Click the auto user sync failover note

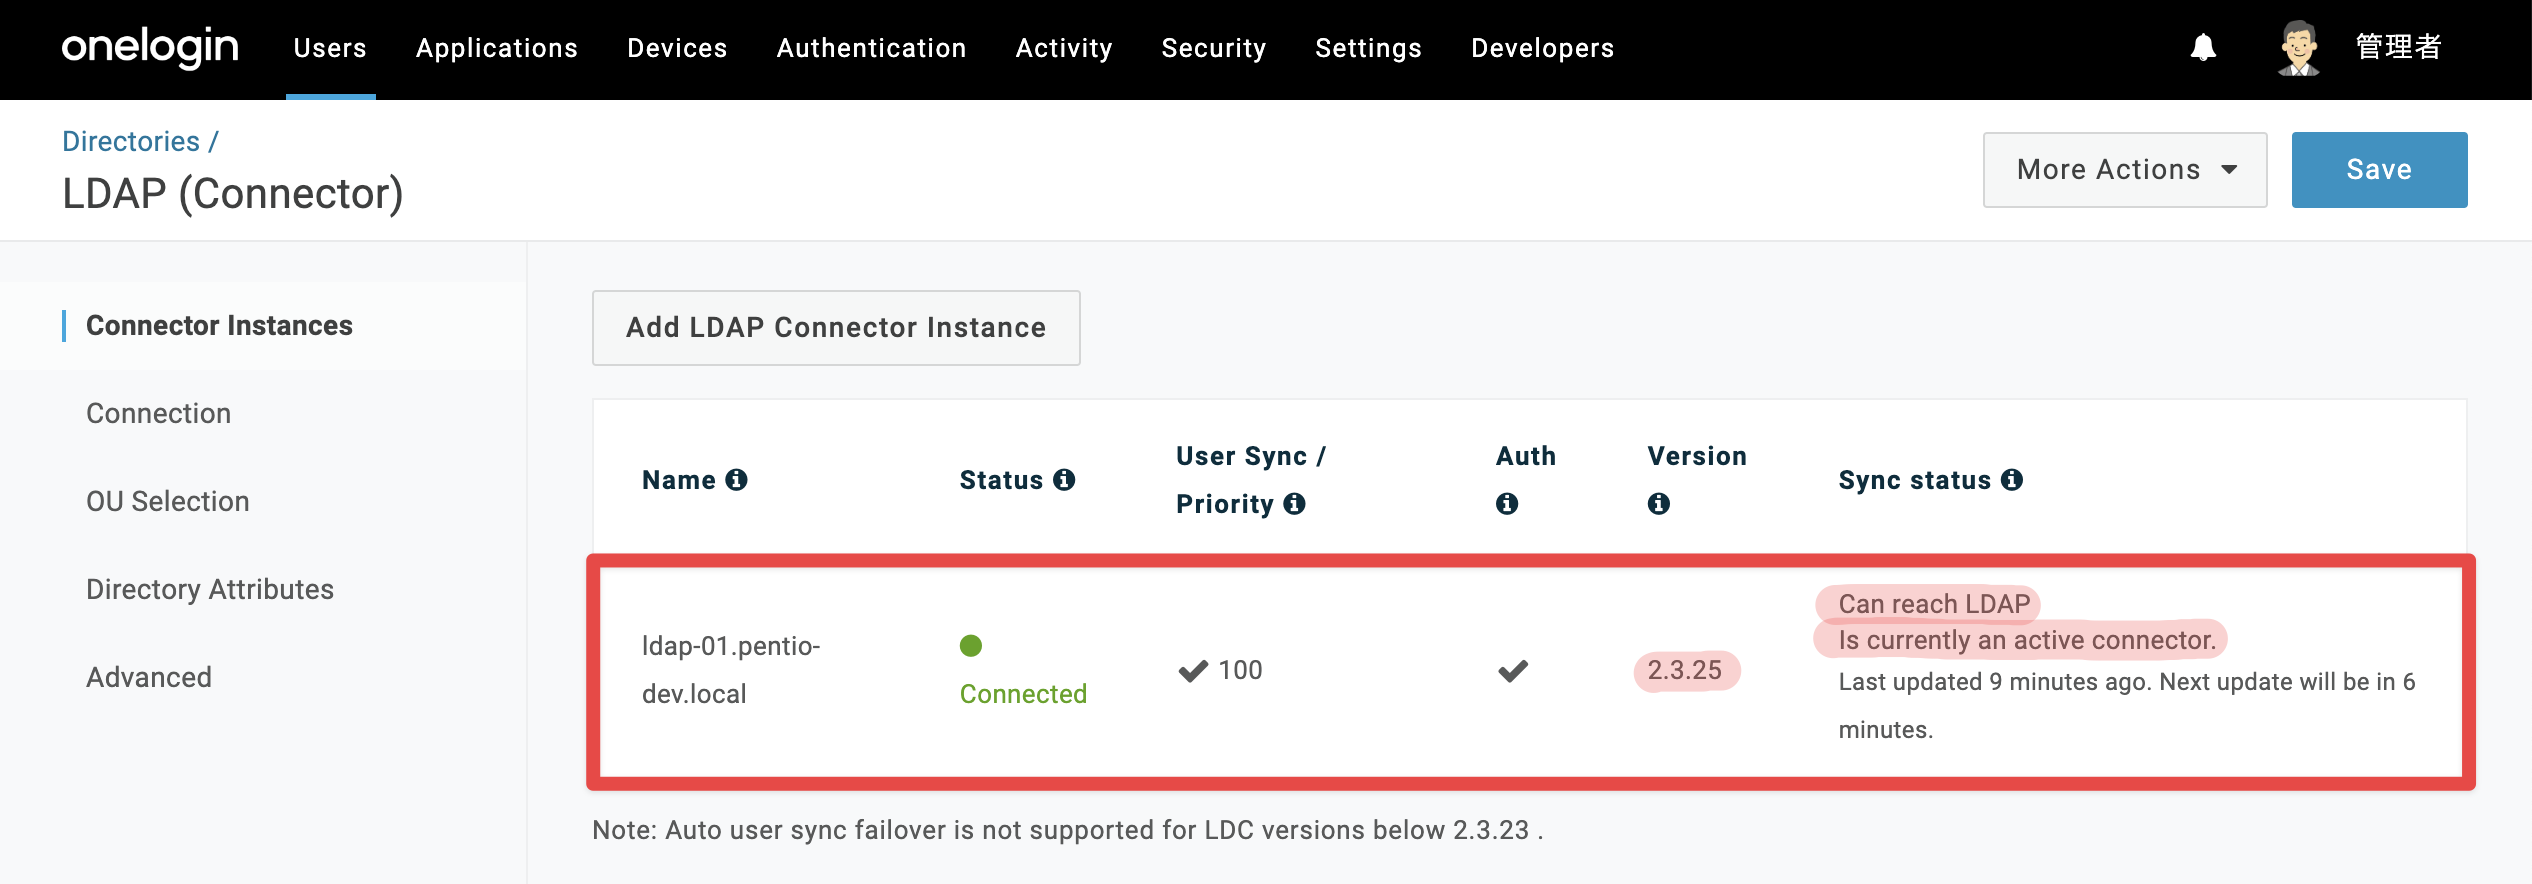(1067, 830)
